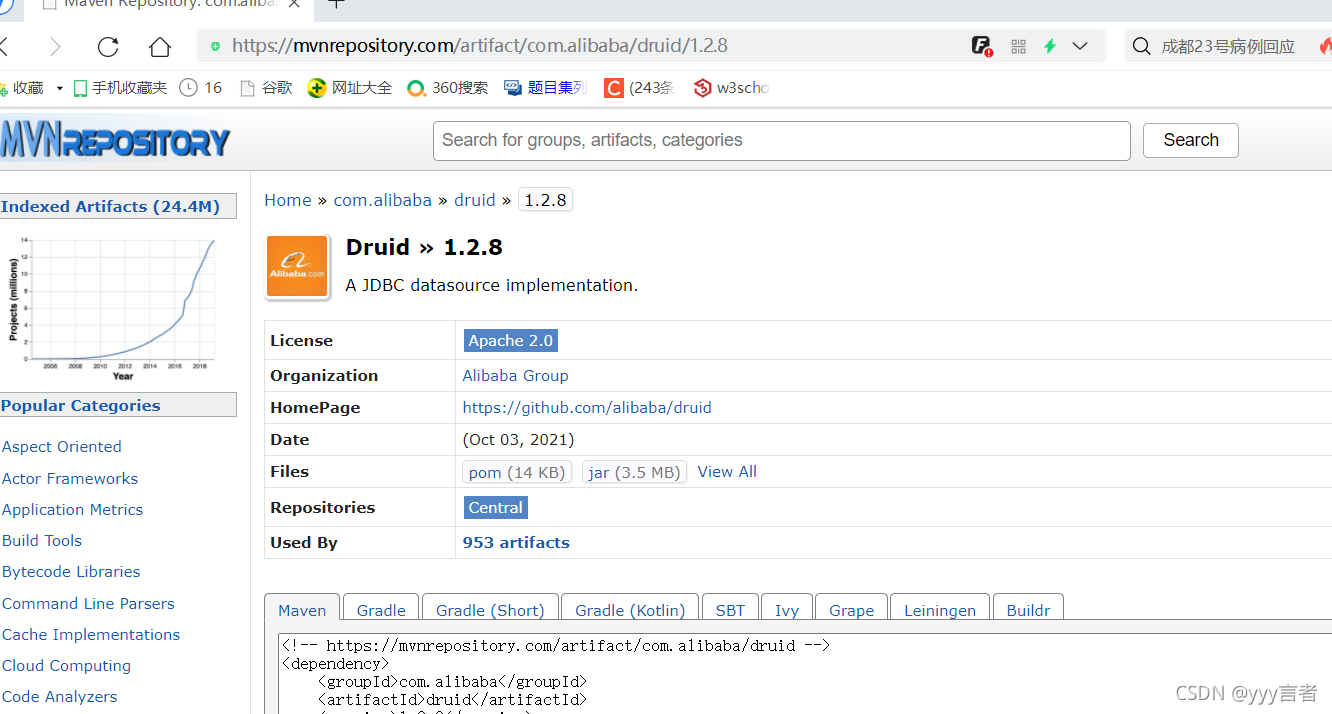Open the CSDN (243条 bookmark
The height and width of the screenshot is (714, 1332).
[x=639, y=88]
